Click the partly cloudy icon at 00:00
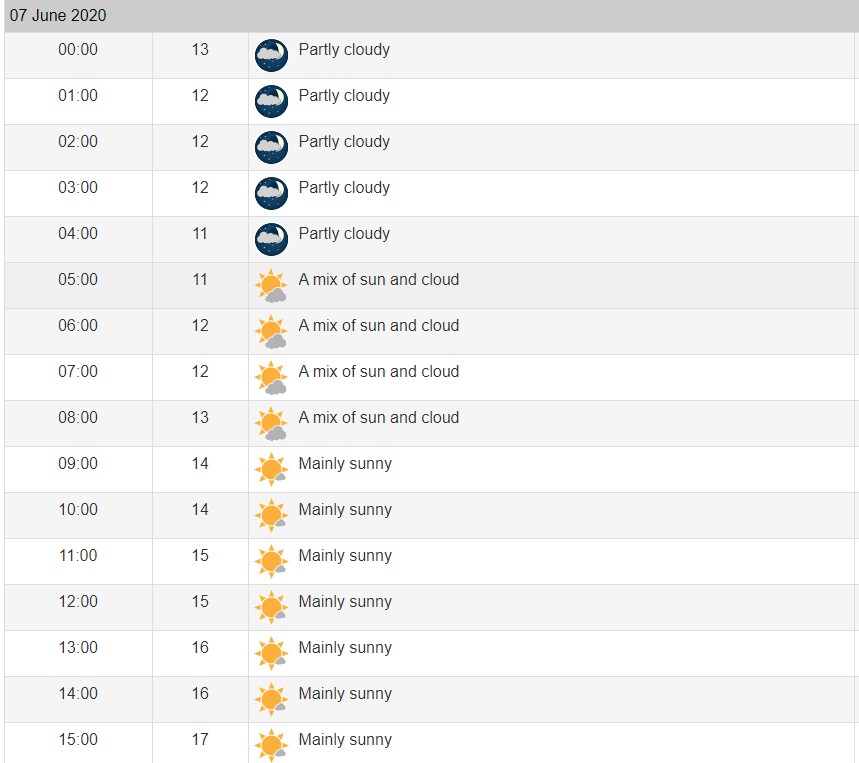The image size is (859, 763). (x=271, y=56)
